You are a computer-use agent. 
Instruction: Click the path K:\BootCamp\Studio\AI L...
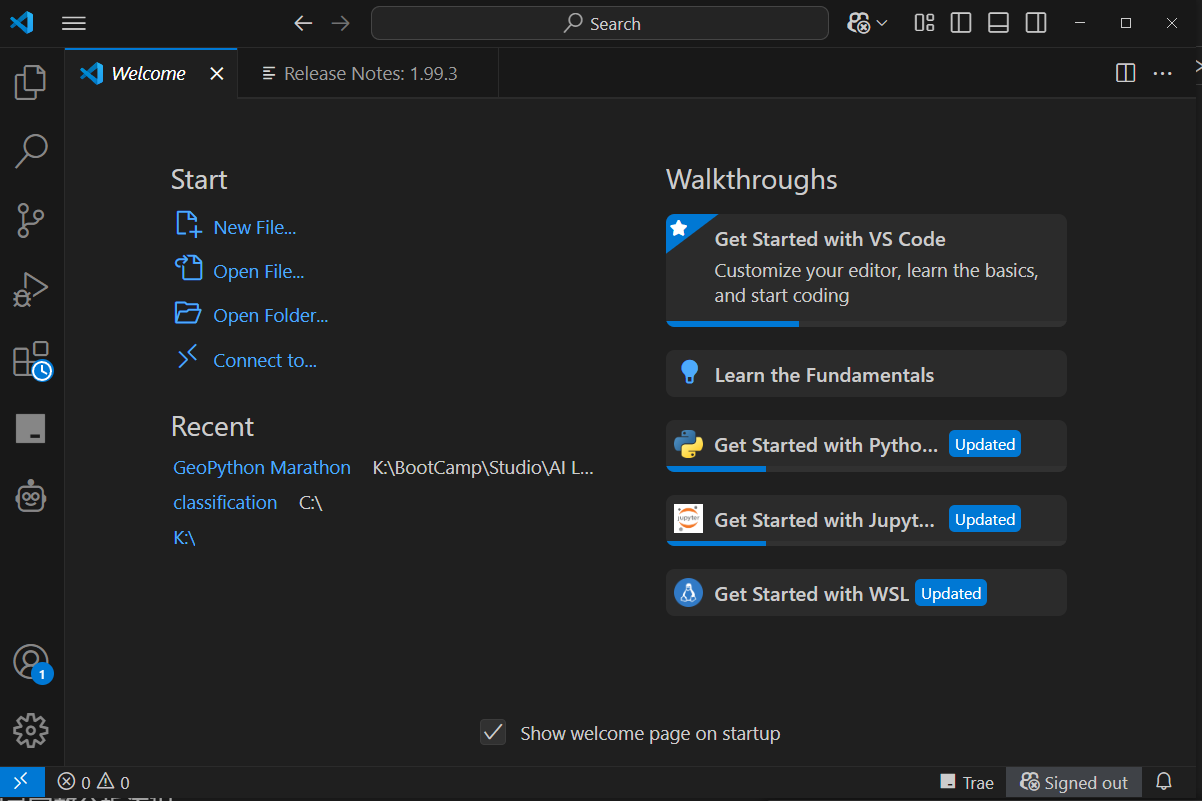pos(483,468)
